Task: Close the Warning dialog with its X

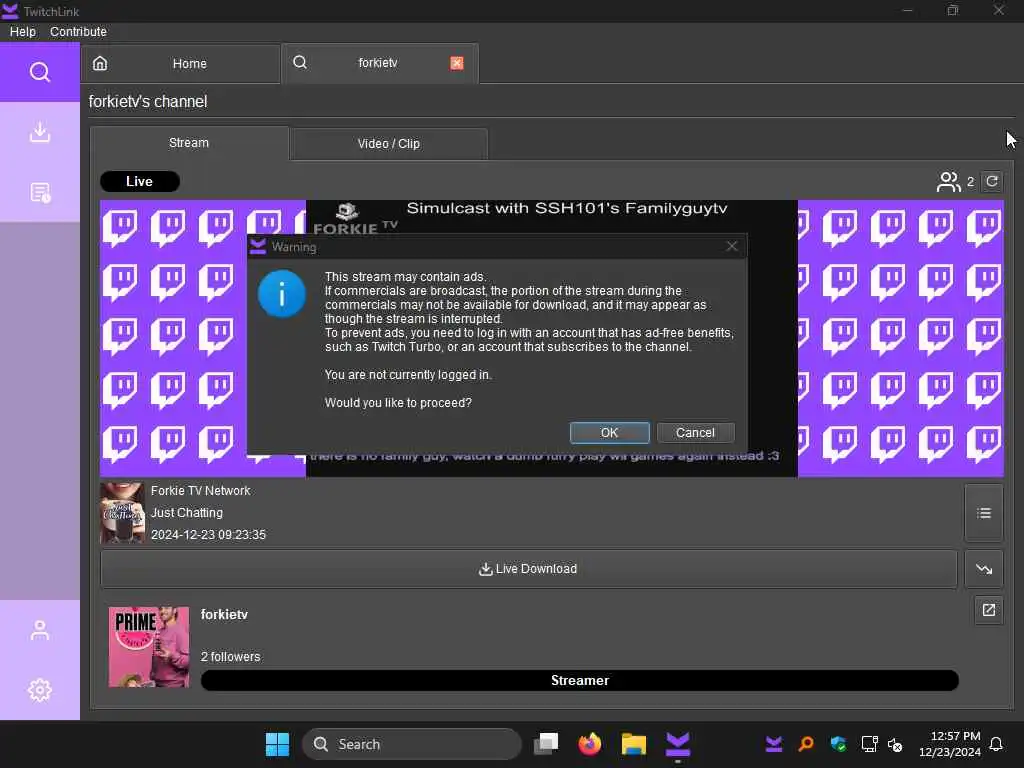Action: click(x=731, y=246)
